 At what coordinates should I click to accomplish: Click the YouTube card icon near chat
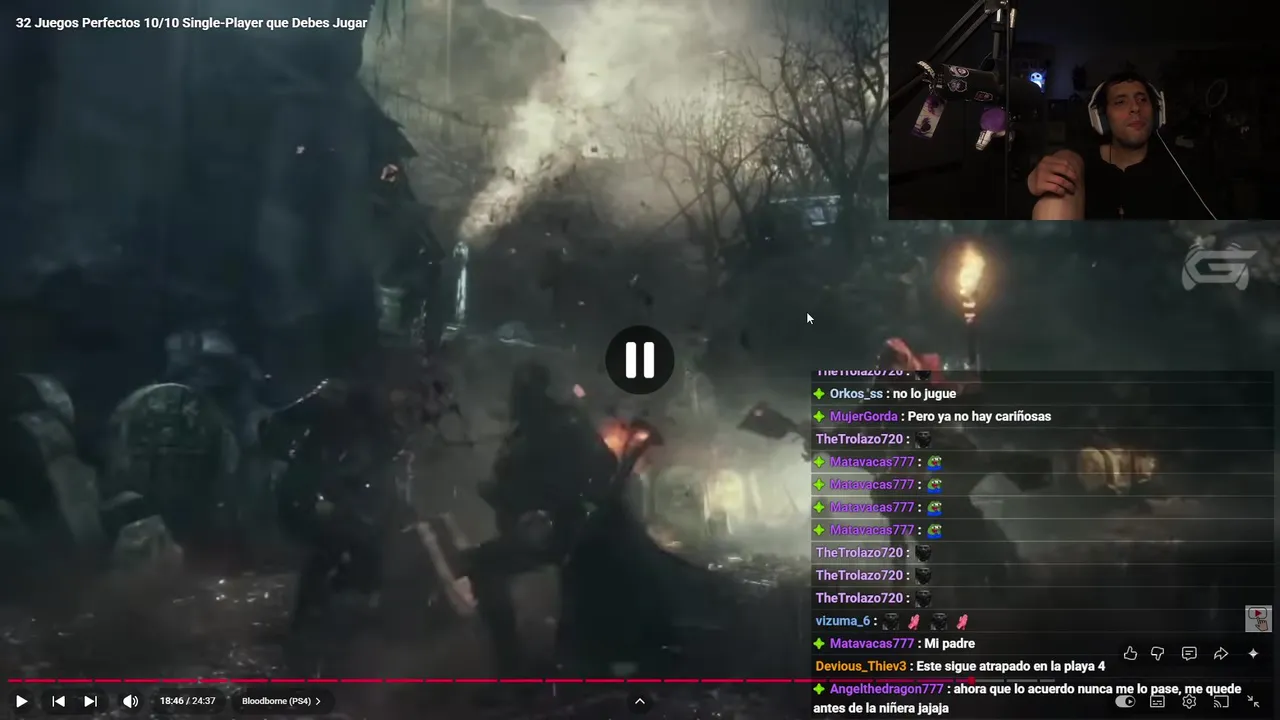1258,618
